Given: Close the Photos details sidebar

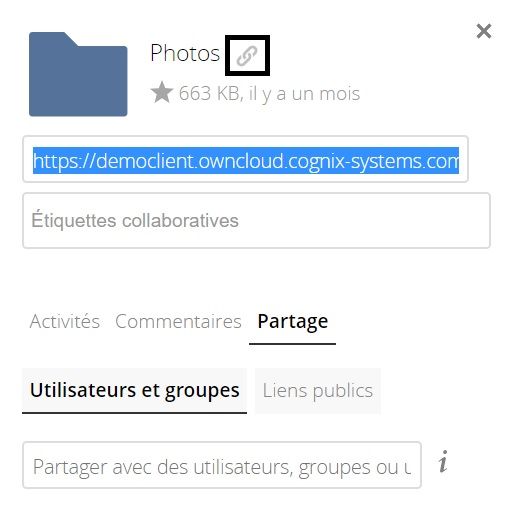Looking at the screenshot, I should pos(484,31).
